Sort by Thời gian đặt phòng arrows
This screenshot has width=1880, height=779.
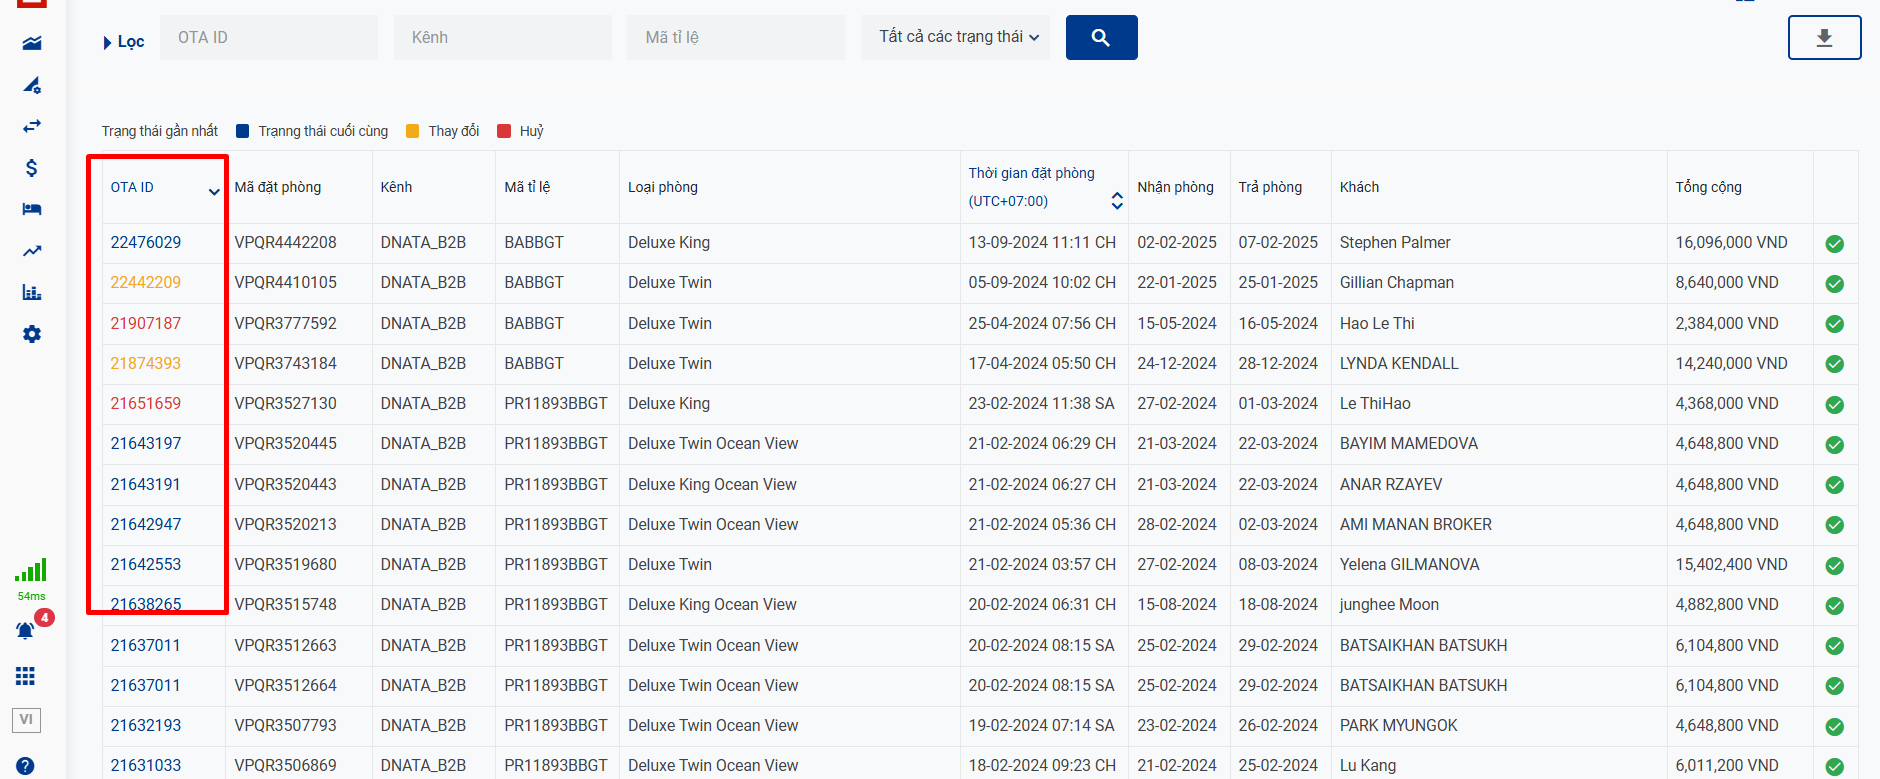(1117, 201)
